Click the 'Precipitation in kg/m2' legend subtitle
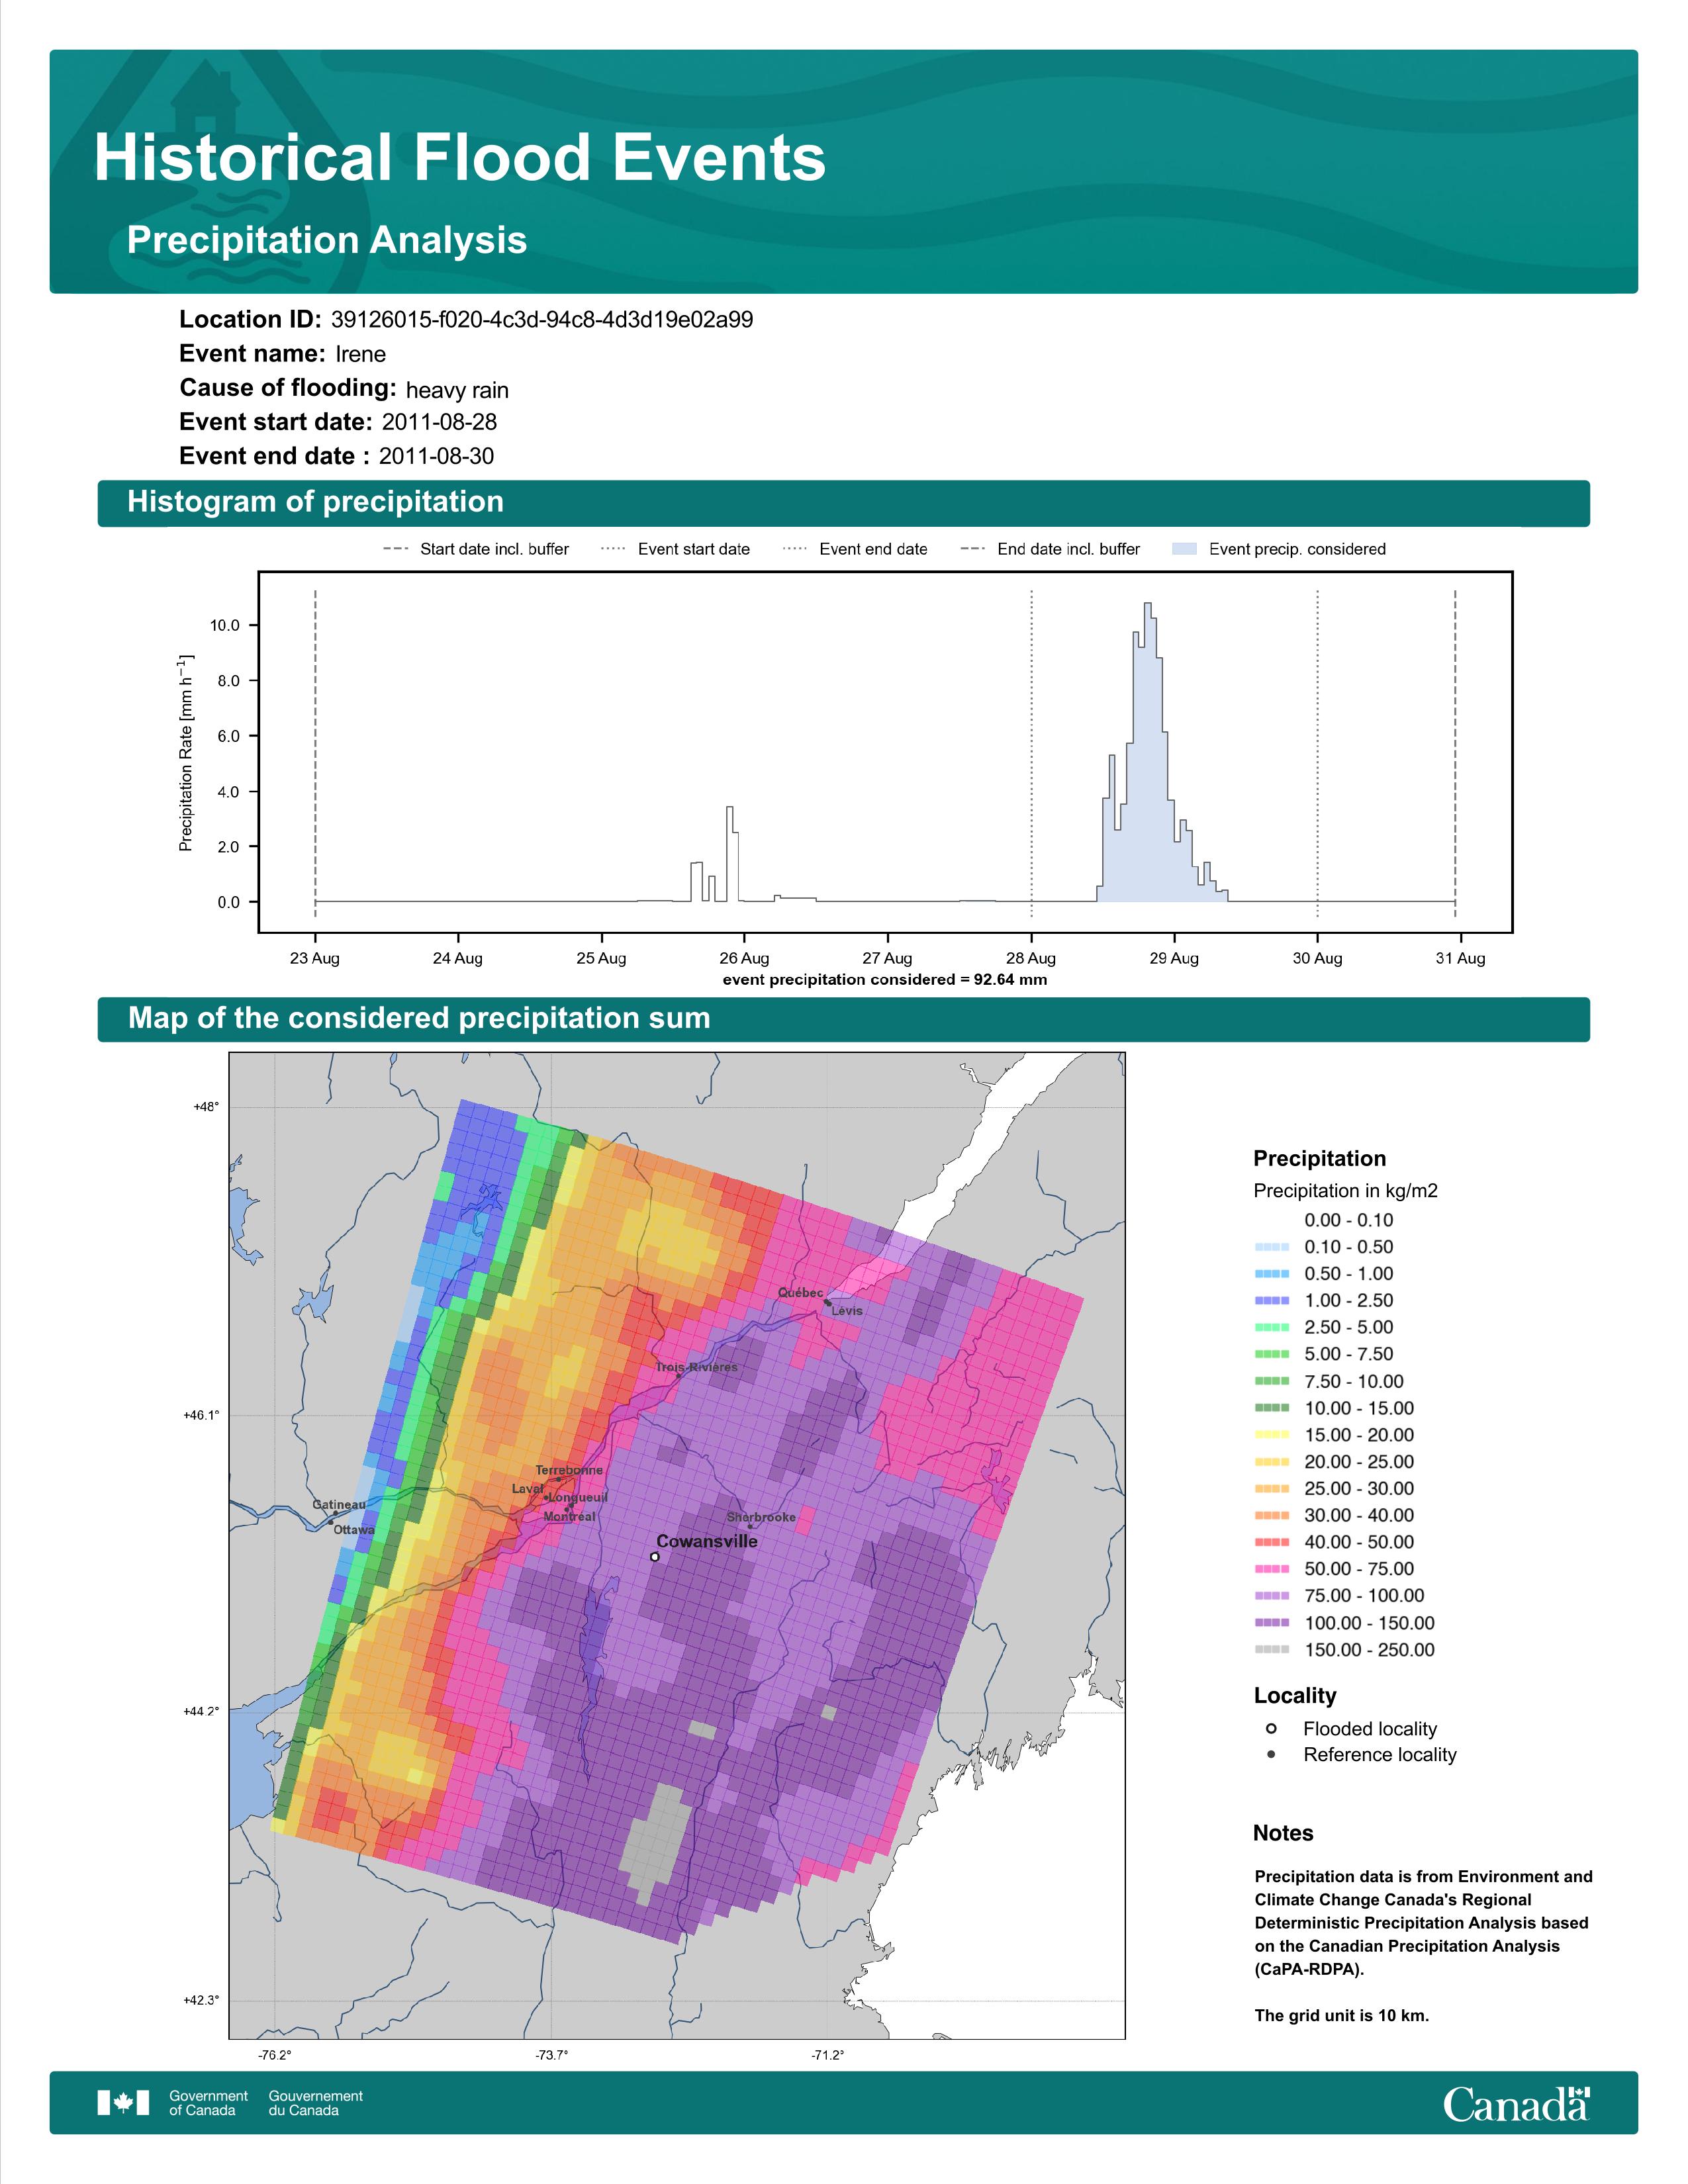The width and height of the screenshot is (1688, 2184). (x=1346, y=1191)
